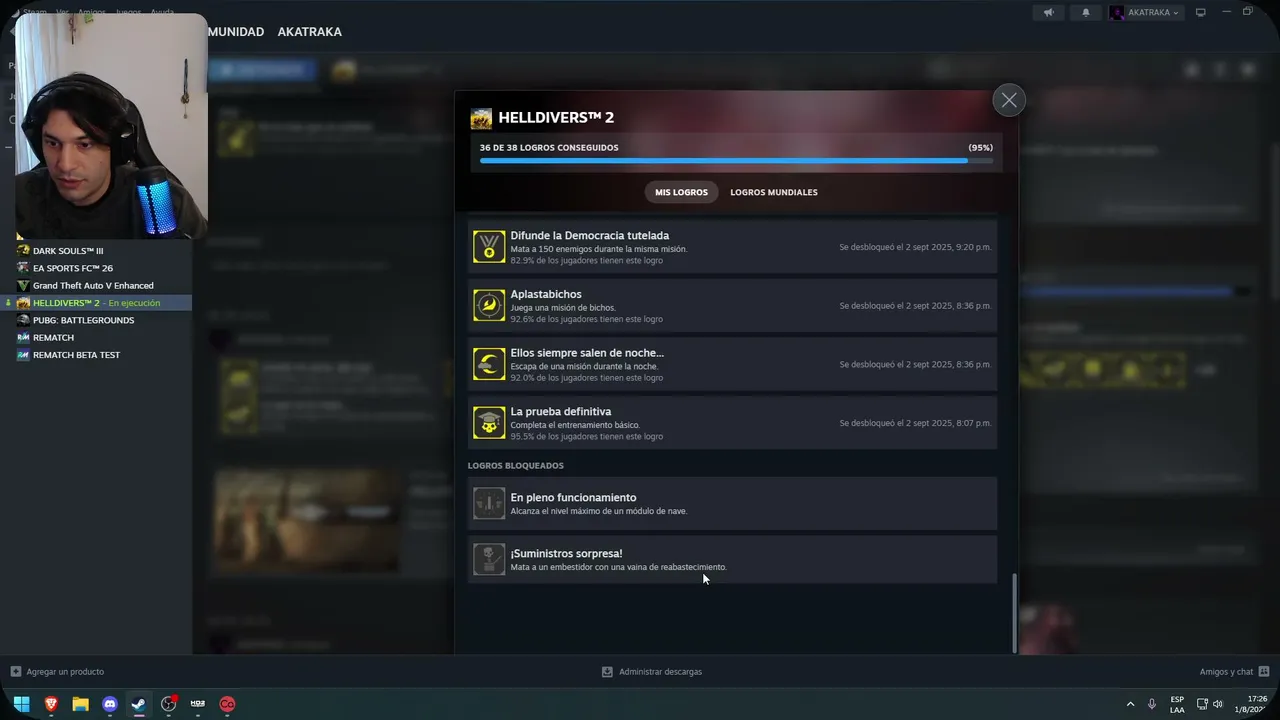Select HELLDIVERS 2 running game entry
Viewport: 1280px width, 720px height.
[96, 303]
